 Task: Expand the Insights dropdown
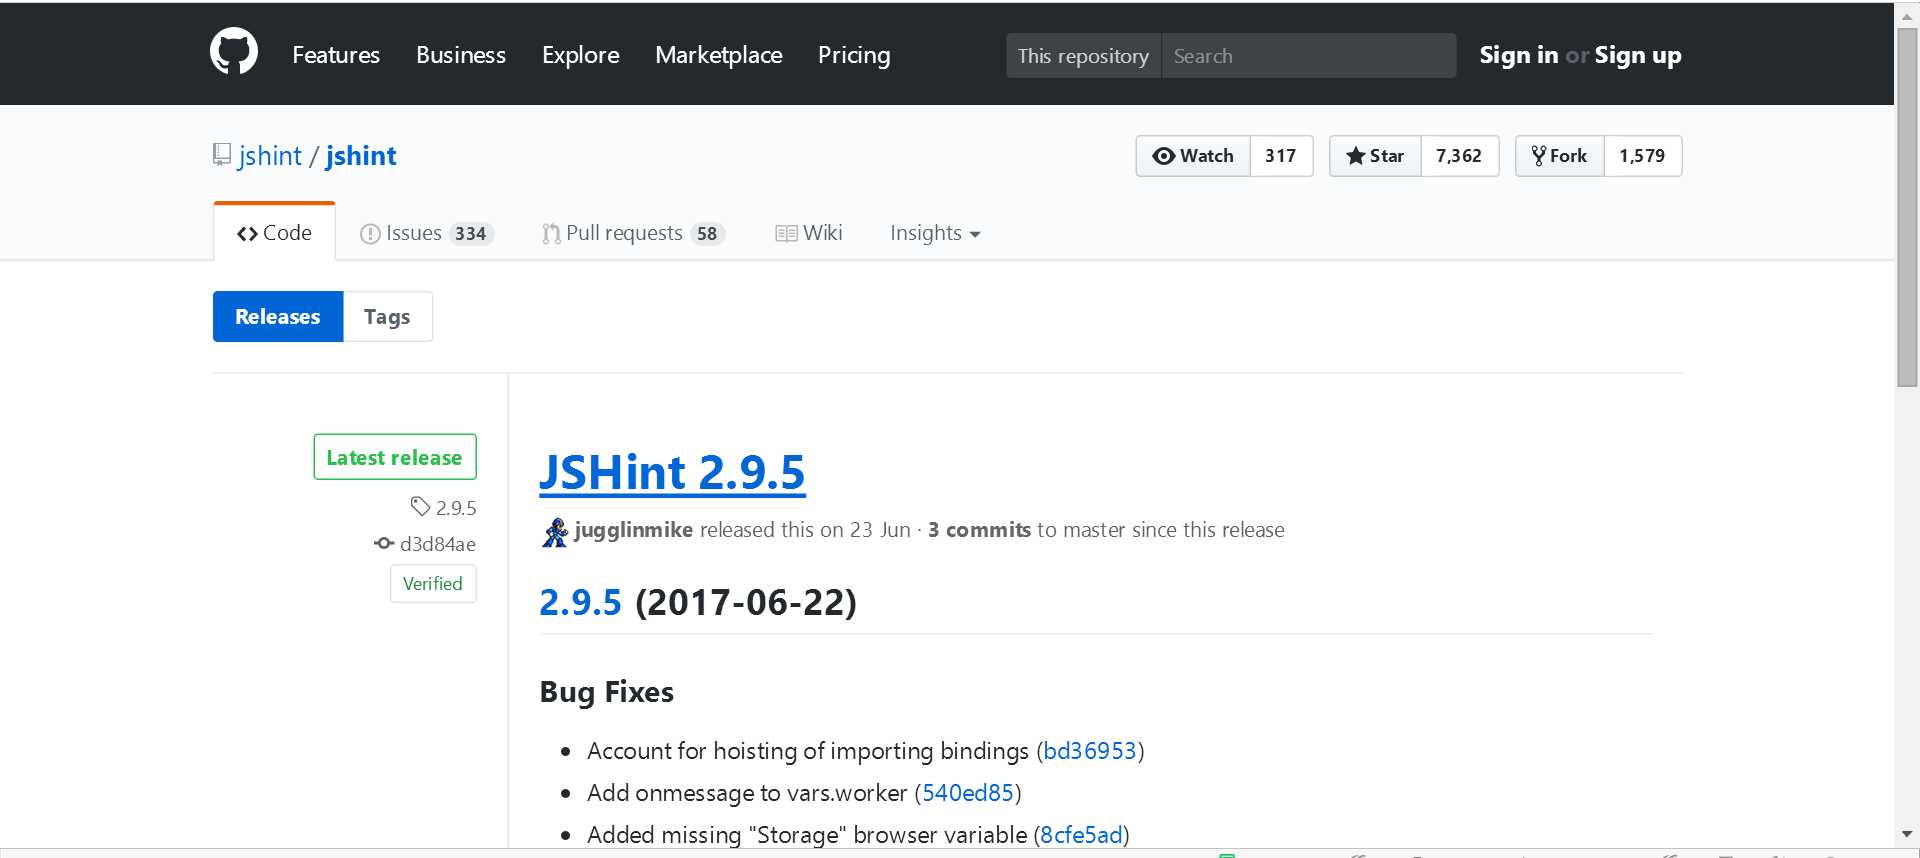click(x=935, y=233)
